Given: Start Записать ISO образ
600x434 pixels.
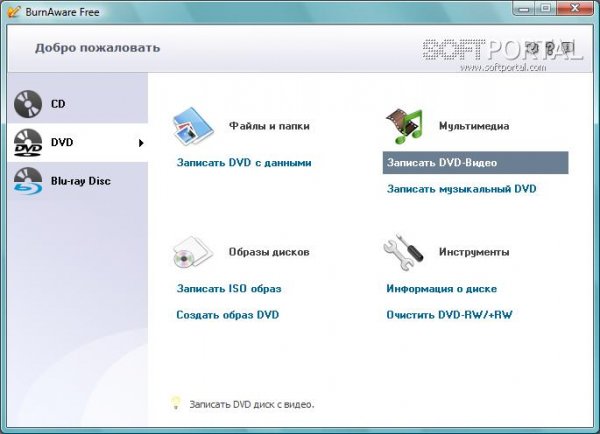Looking at the screenshot, I should click(x=229, y=289).
